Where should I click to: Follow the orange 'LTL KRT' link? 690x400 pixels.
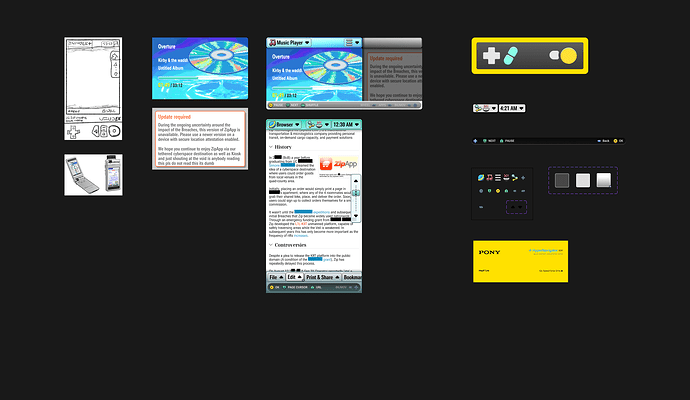[x=301, y=224]
